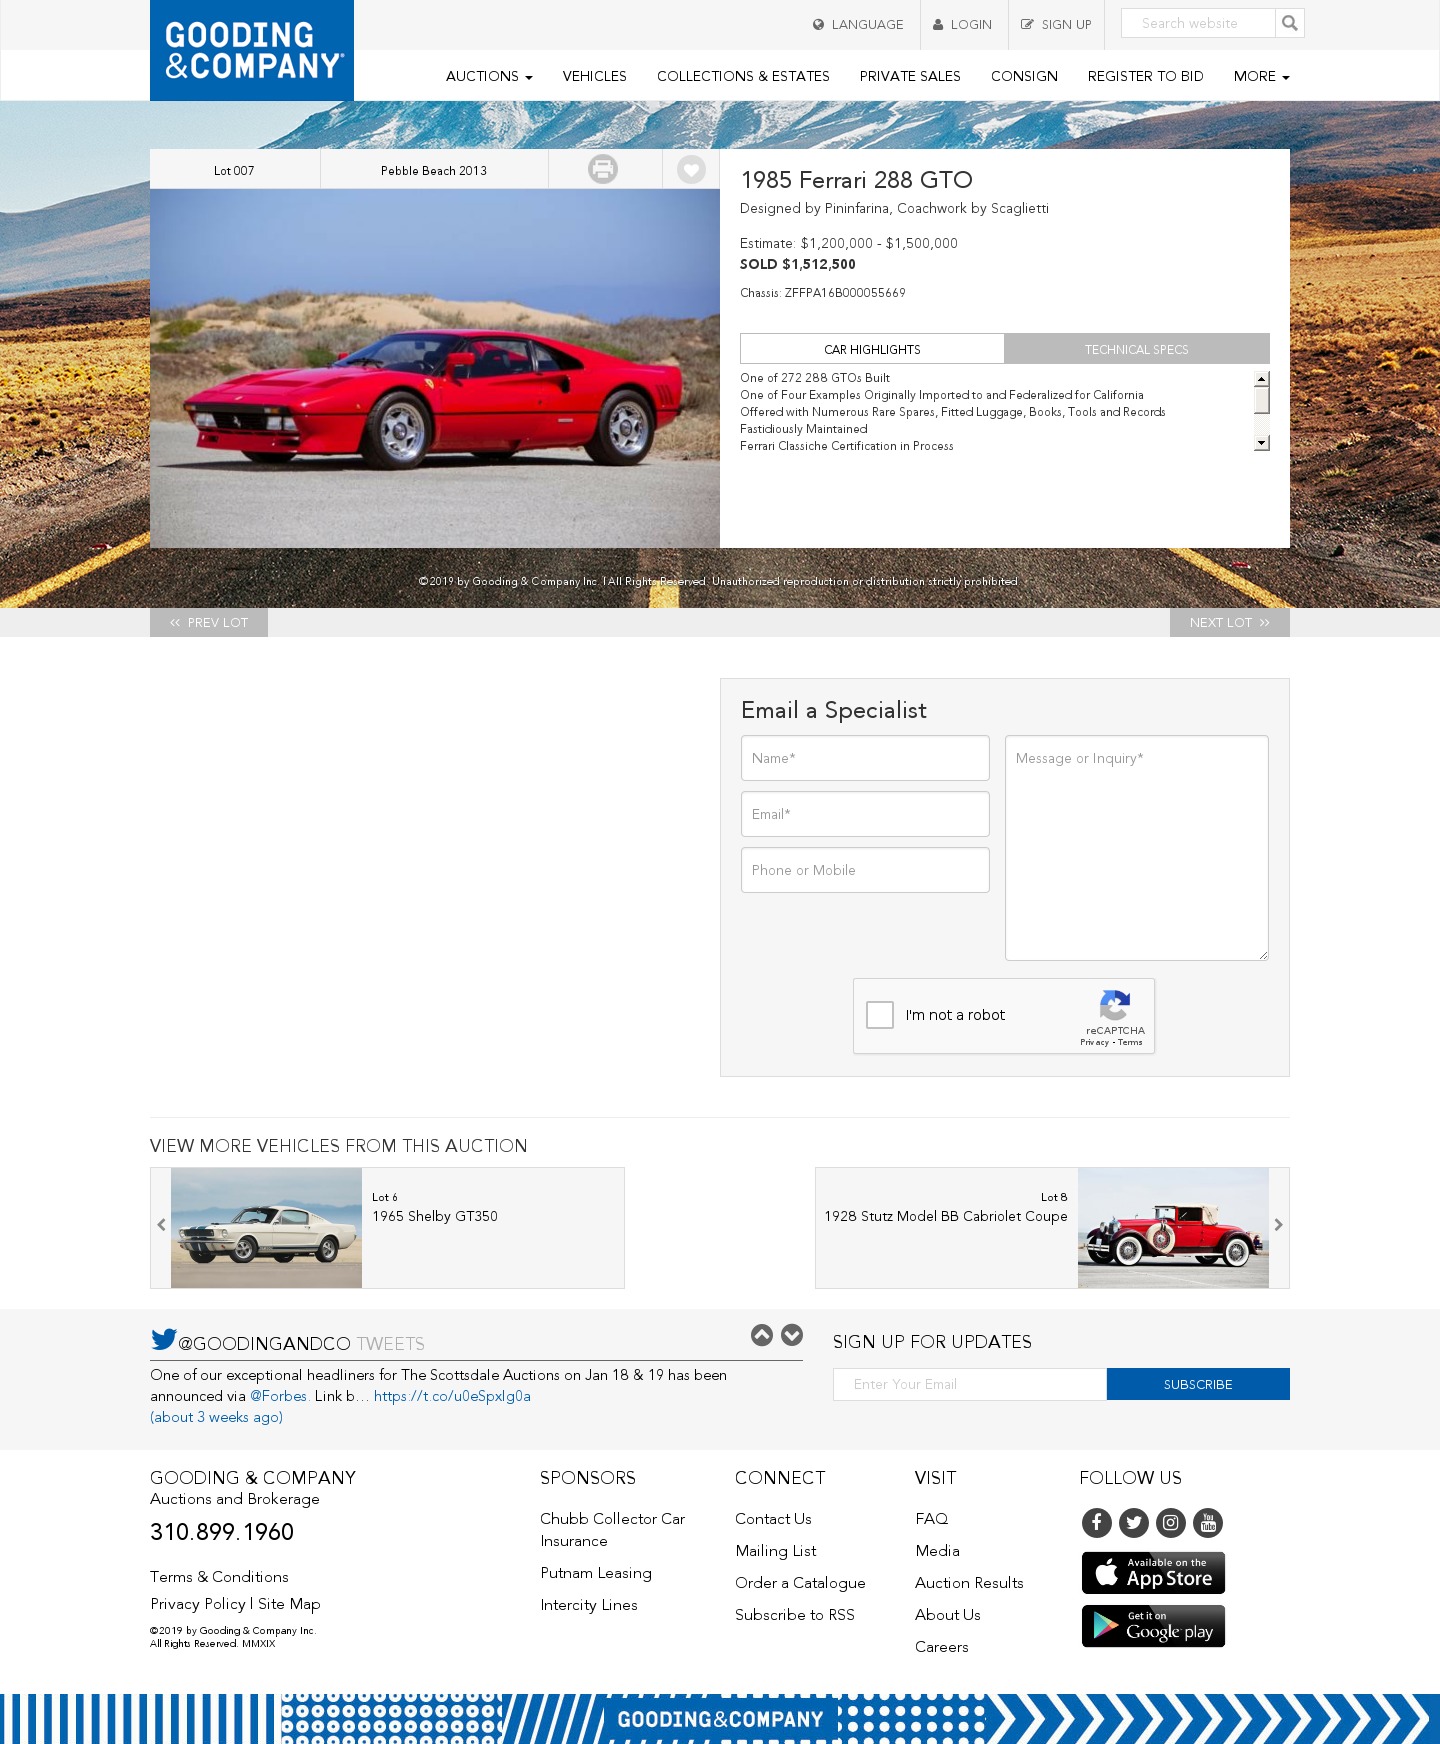This screenshot has width=1440, height=1744.
Task: Open Collections & Estates menu item
Action: [x=743, y=76]
